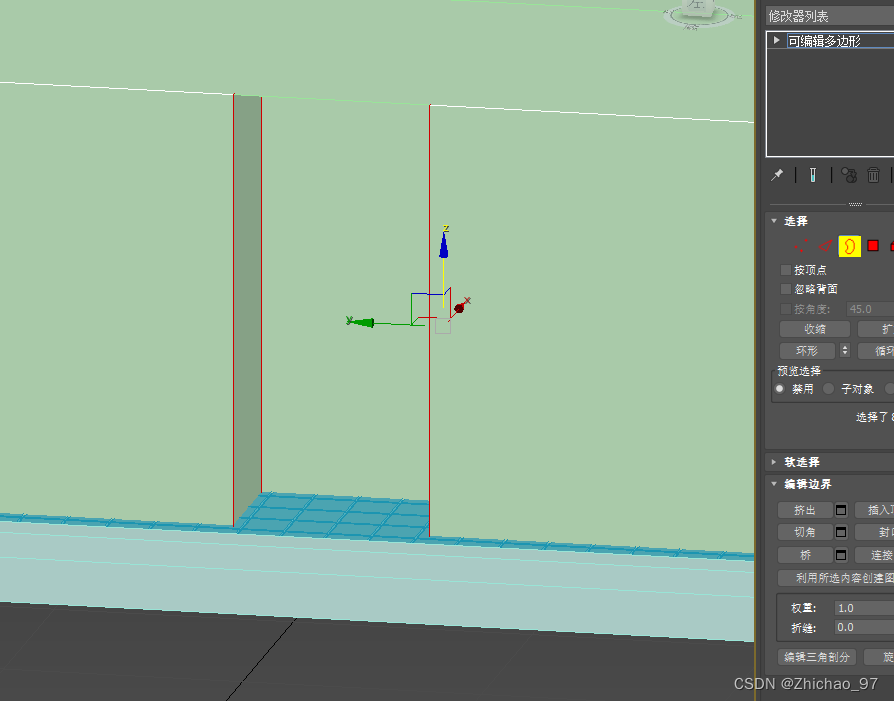Select the 子对象 preview radio button
The height and width of the screenshot is (701, 894).
(828, 389)
